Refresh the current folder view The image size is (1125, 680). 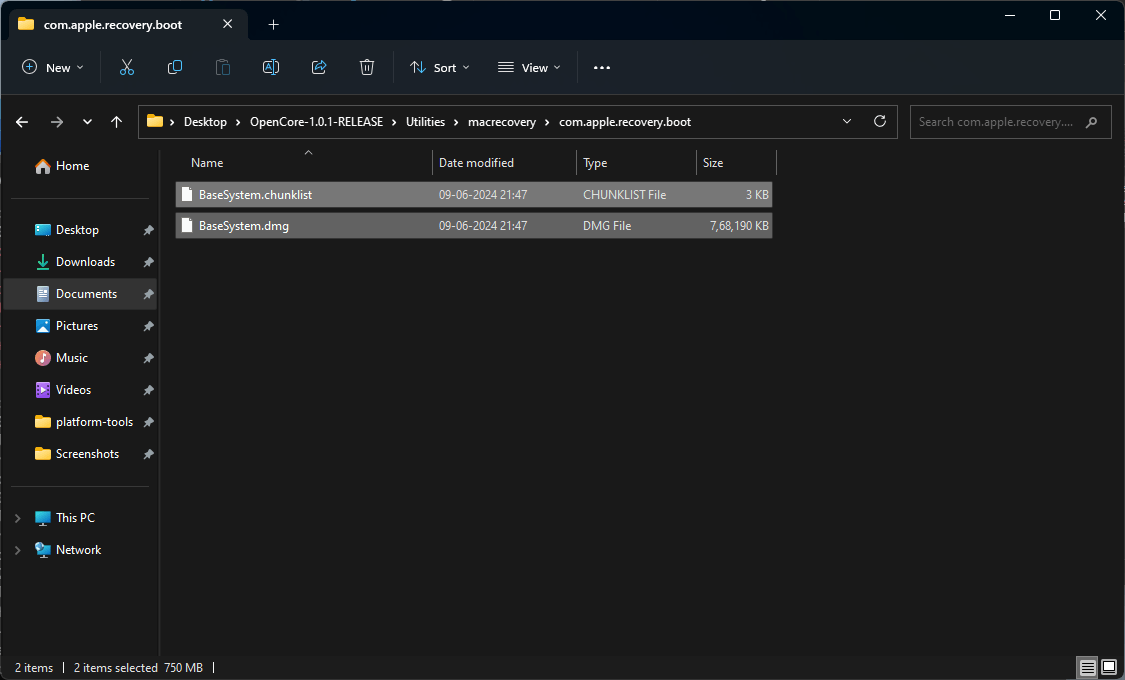880,121
